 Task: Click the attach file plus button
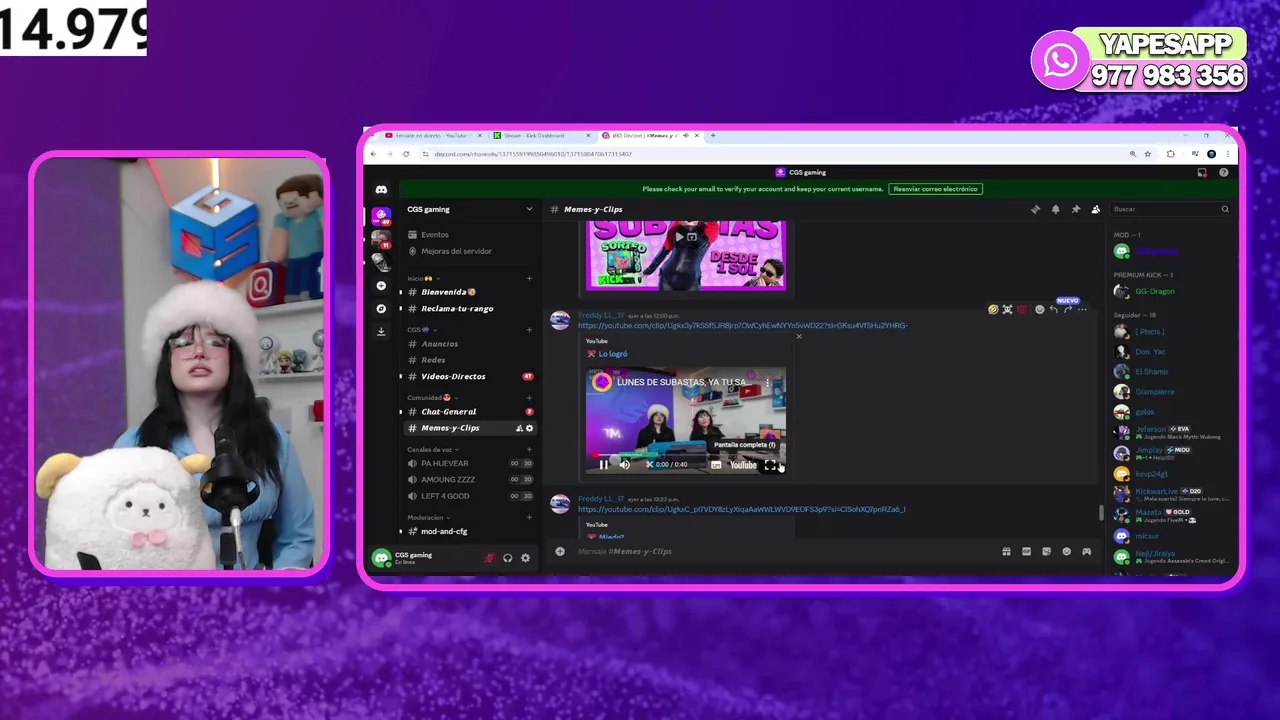pyautogui.click(x=560, y=551)
